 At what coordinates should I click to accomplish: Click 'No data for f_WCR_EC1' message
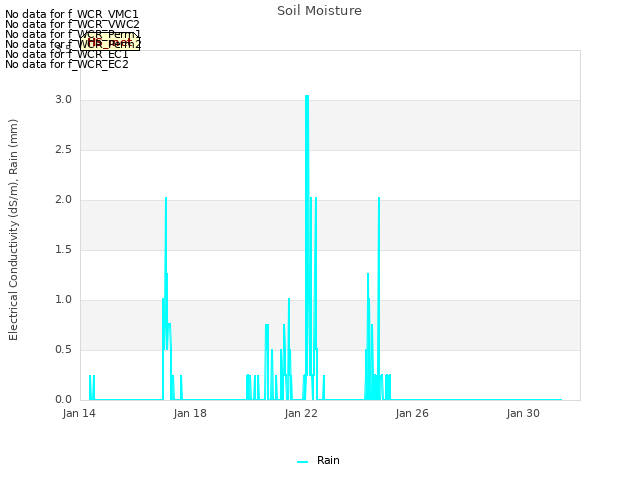click(x=67, y=54)
